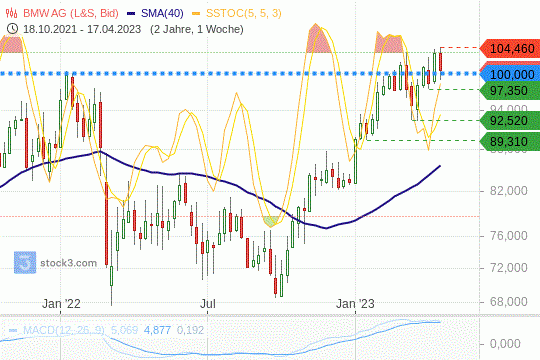Viewport: 540px width, 360px height.
Task: Select the BMW AG (L&S, Bid) legend label
Action: pyautogui.click(x=71, y=13)
